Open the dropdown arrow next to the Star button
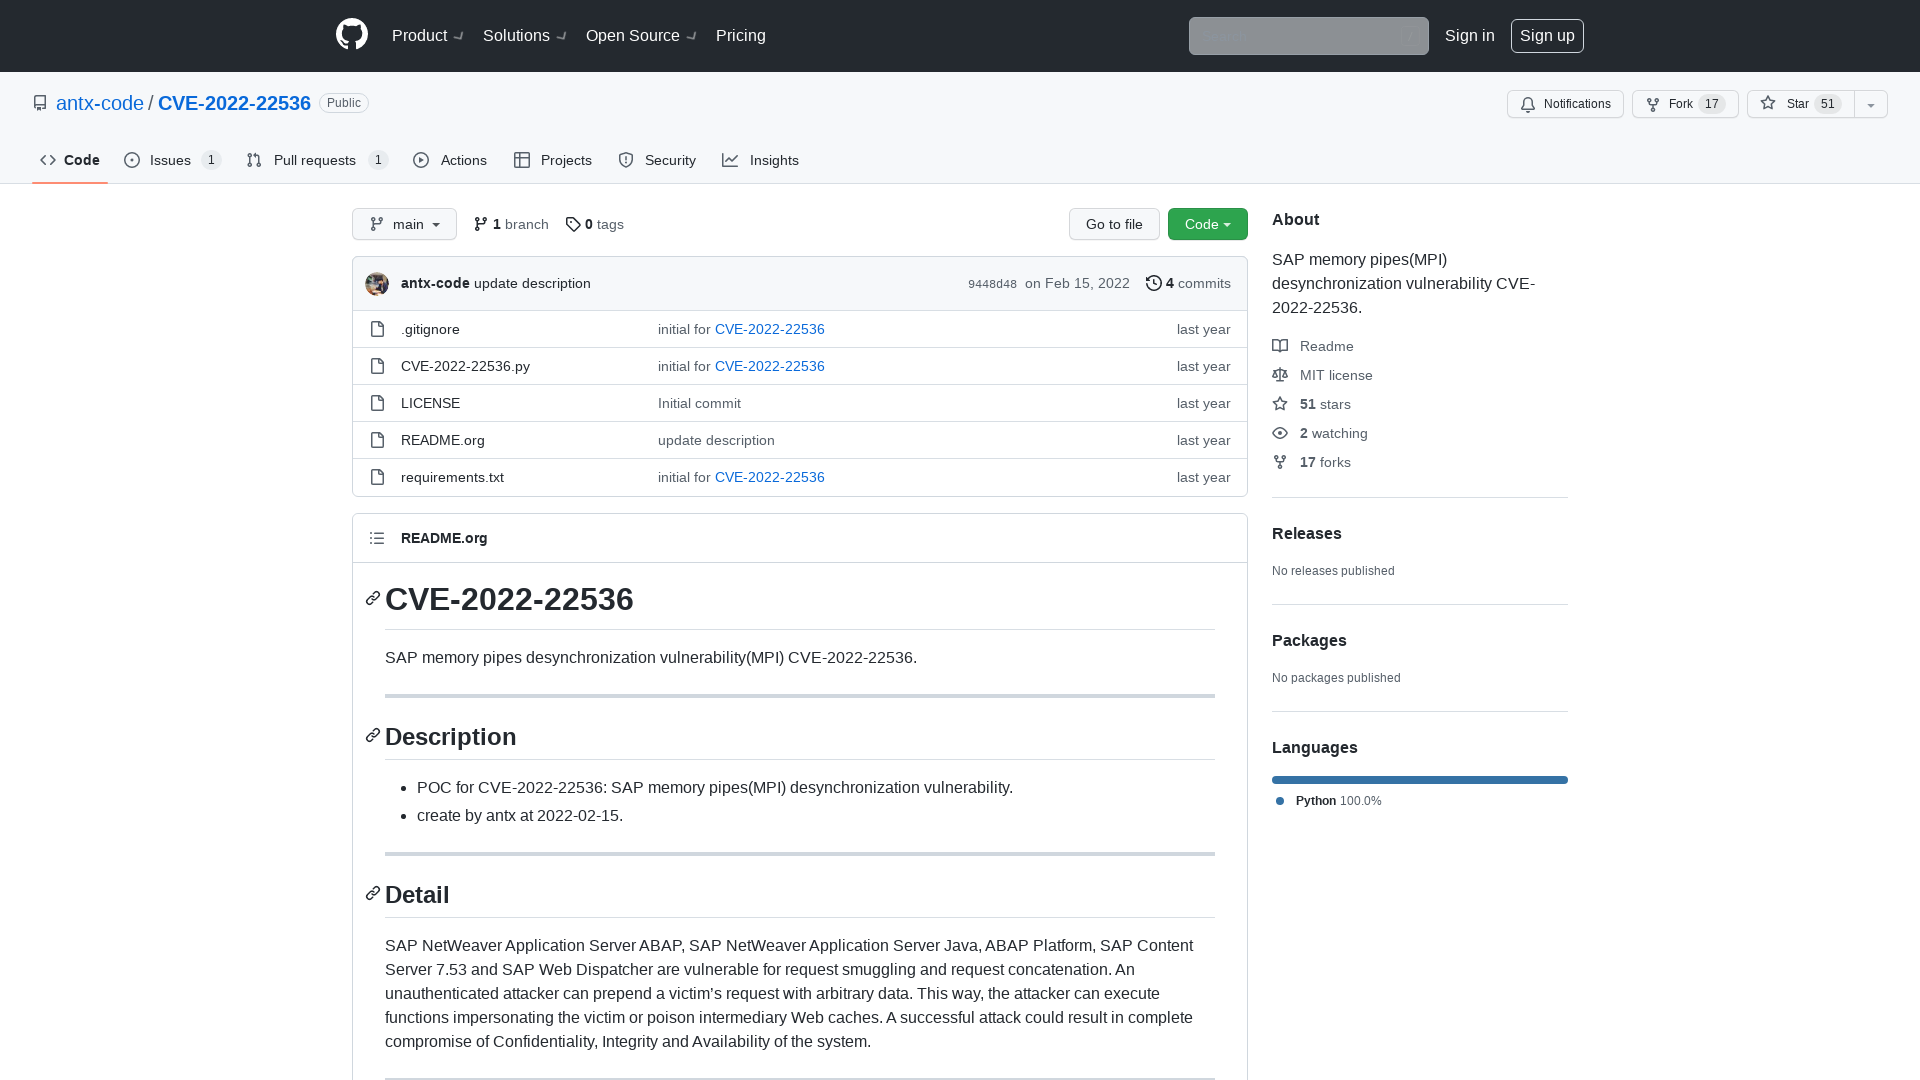 (x=1871, y=104)
